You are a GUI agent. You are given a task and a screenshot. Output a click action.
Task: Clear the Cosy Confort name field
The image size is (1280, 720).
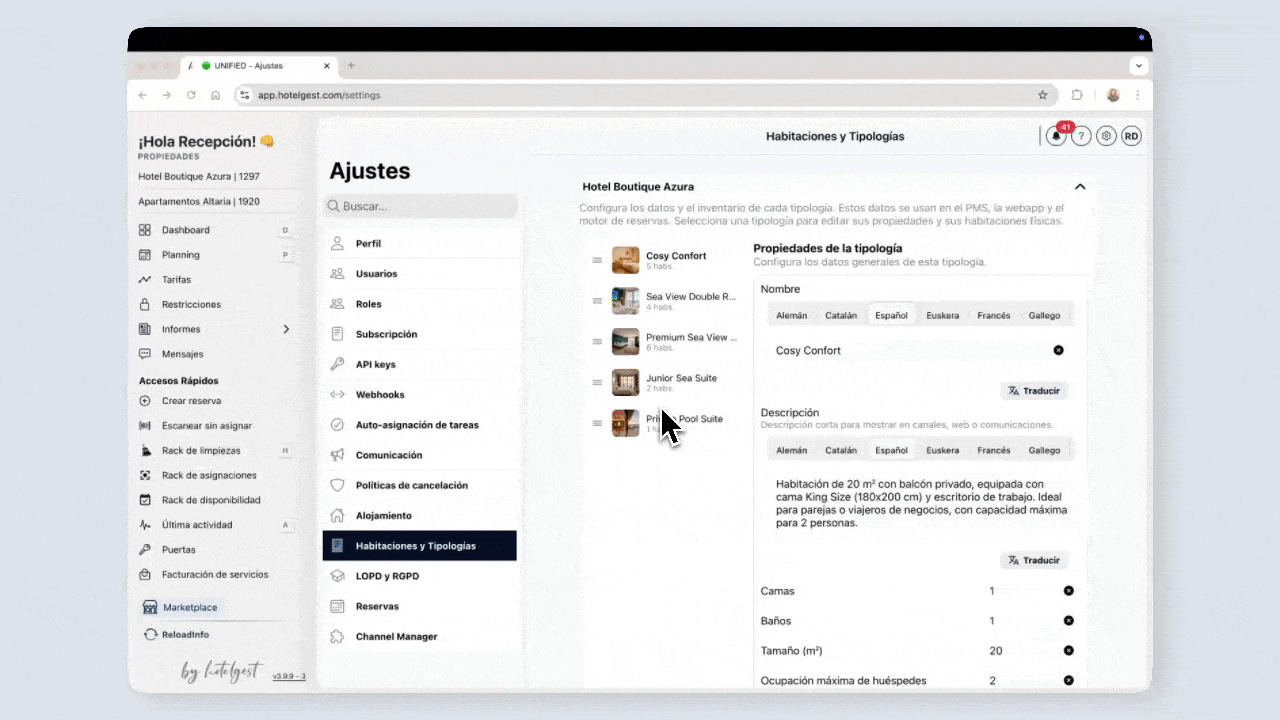click(1058, 350)
